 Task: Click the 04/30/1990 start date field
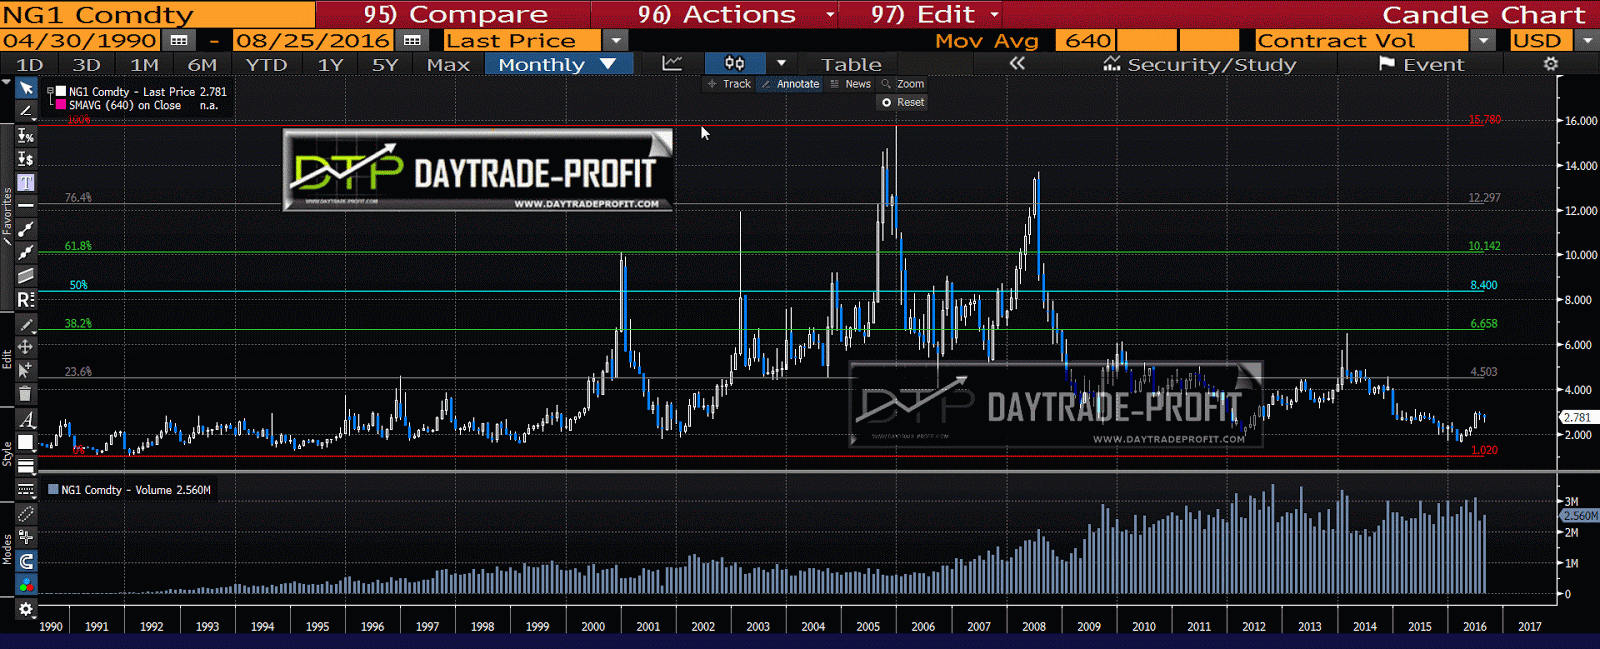[x=80, y=41]
